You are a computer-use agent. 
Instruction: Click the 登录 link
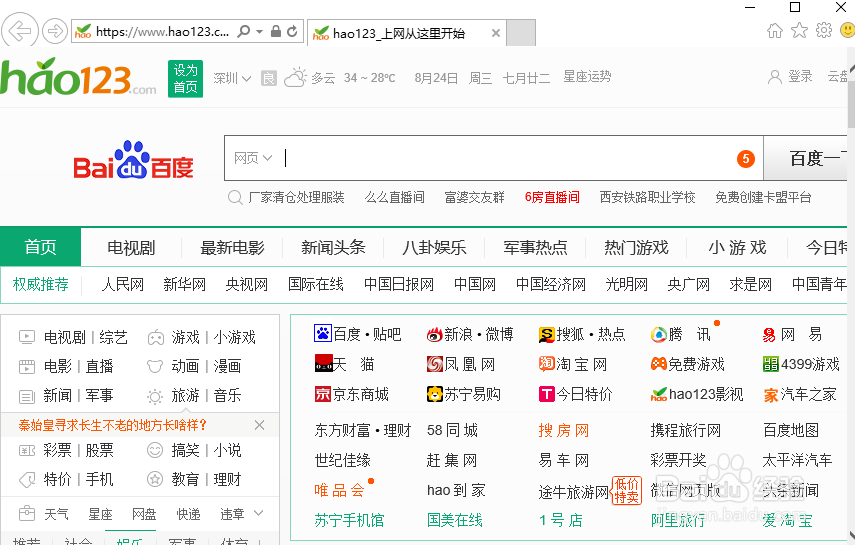coord(800,77)
